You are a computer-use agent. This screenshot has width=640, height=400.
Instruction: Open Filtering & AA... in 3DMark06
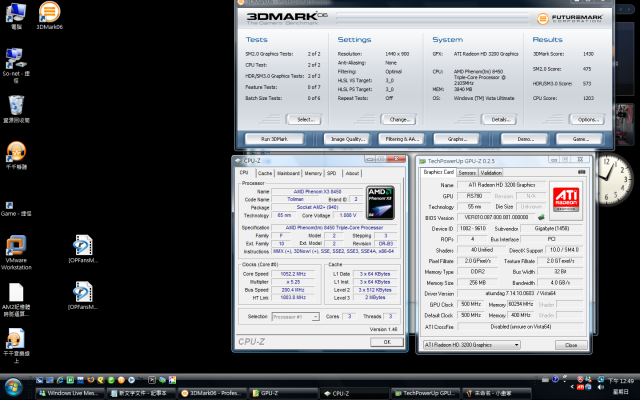402,139
